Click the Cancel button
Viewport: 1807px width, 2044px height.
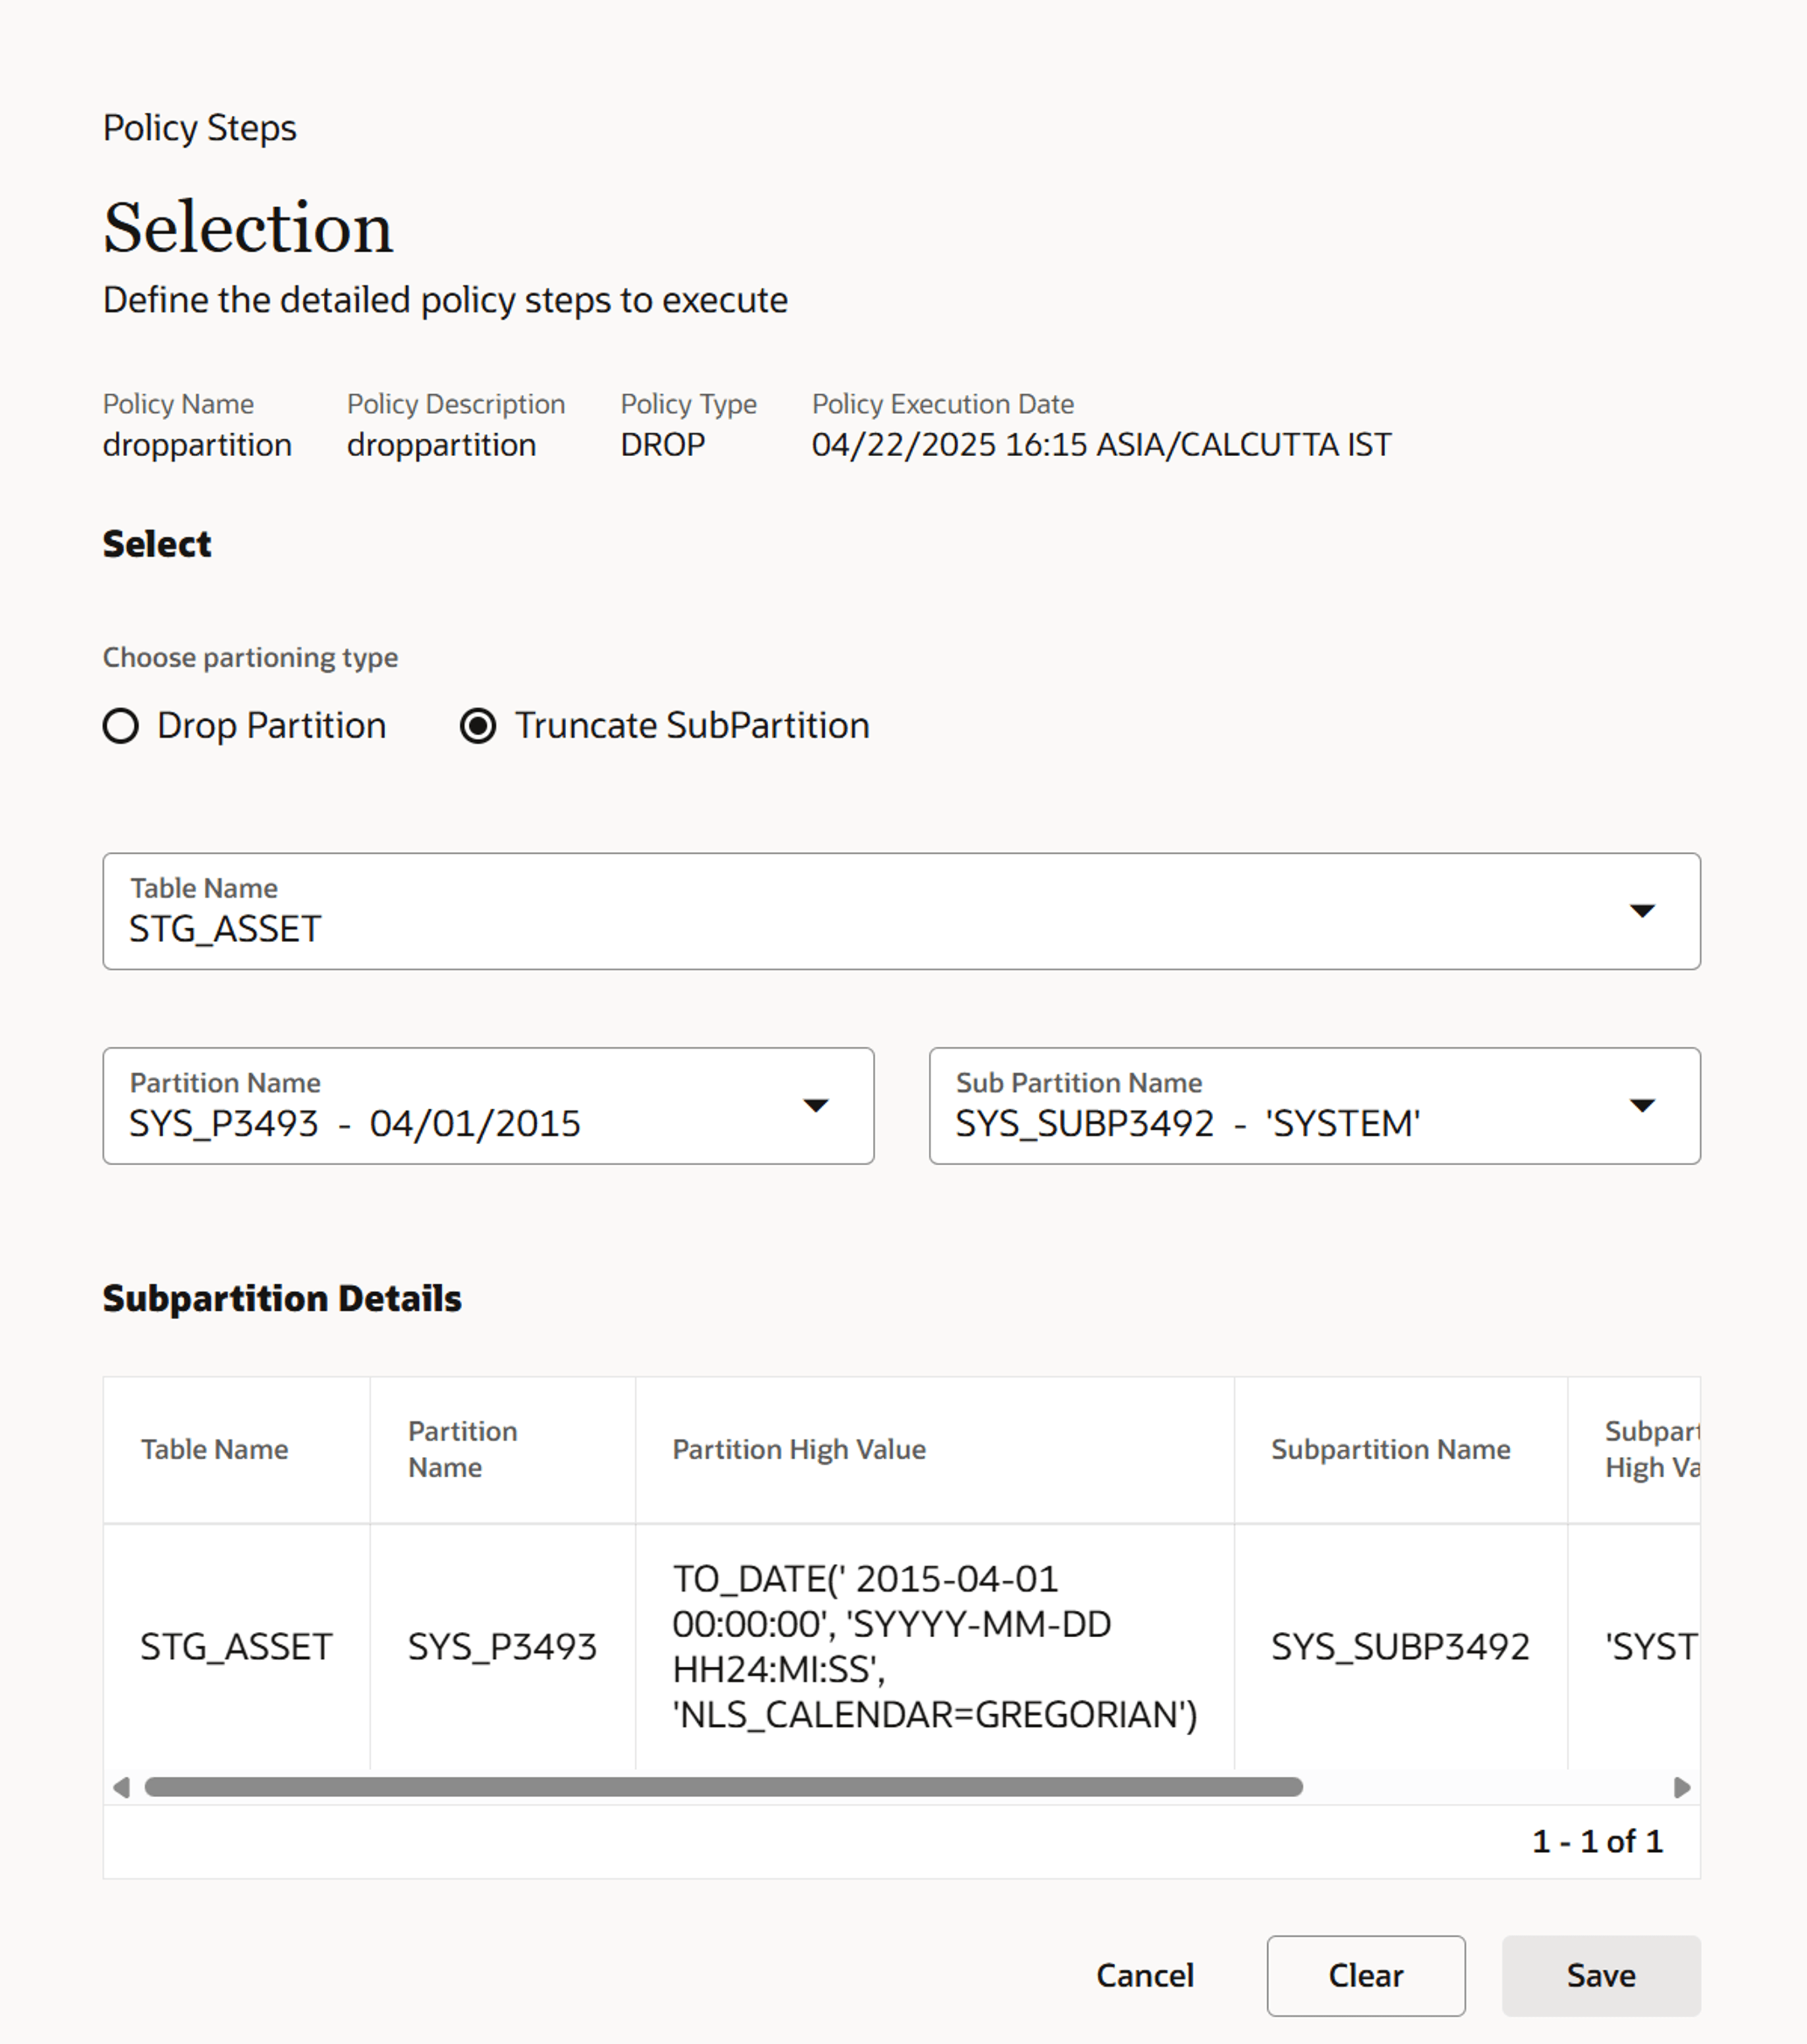tap(1145, 1975)
